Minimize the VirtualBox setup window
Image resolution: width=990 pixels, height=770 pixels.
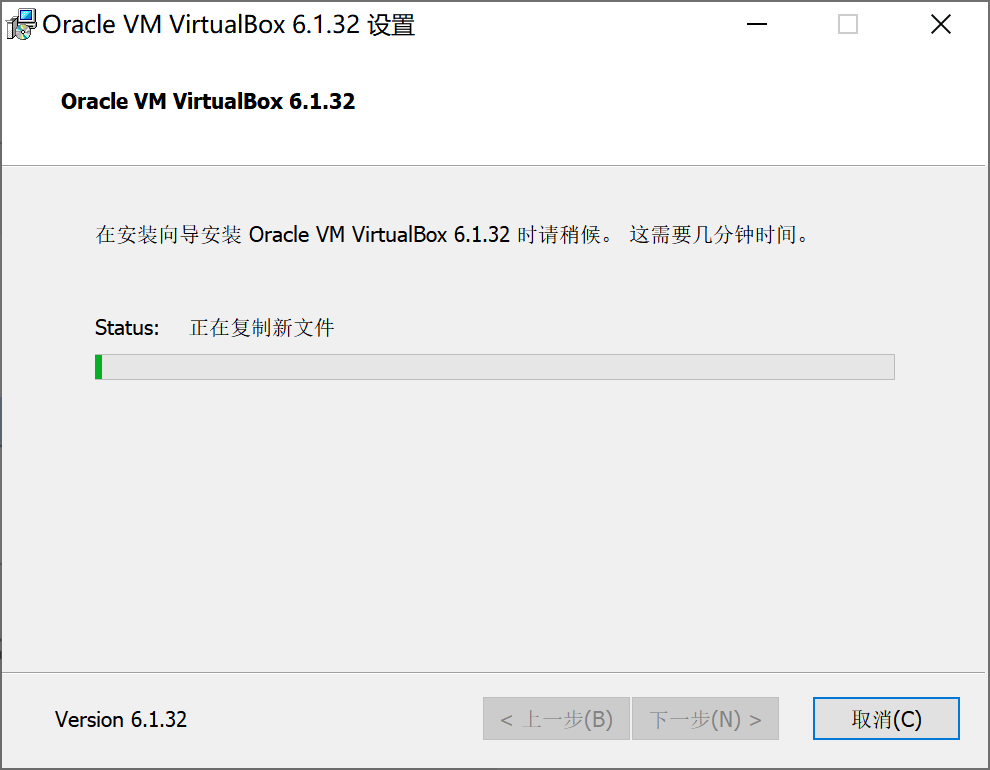click(x=756, y=25)
